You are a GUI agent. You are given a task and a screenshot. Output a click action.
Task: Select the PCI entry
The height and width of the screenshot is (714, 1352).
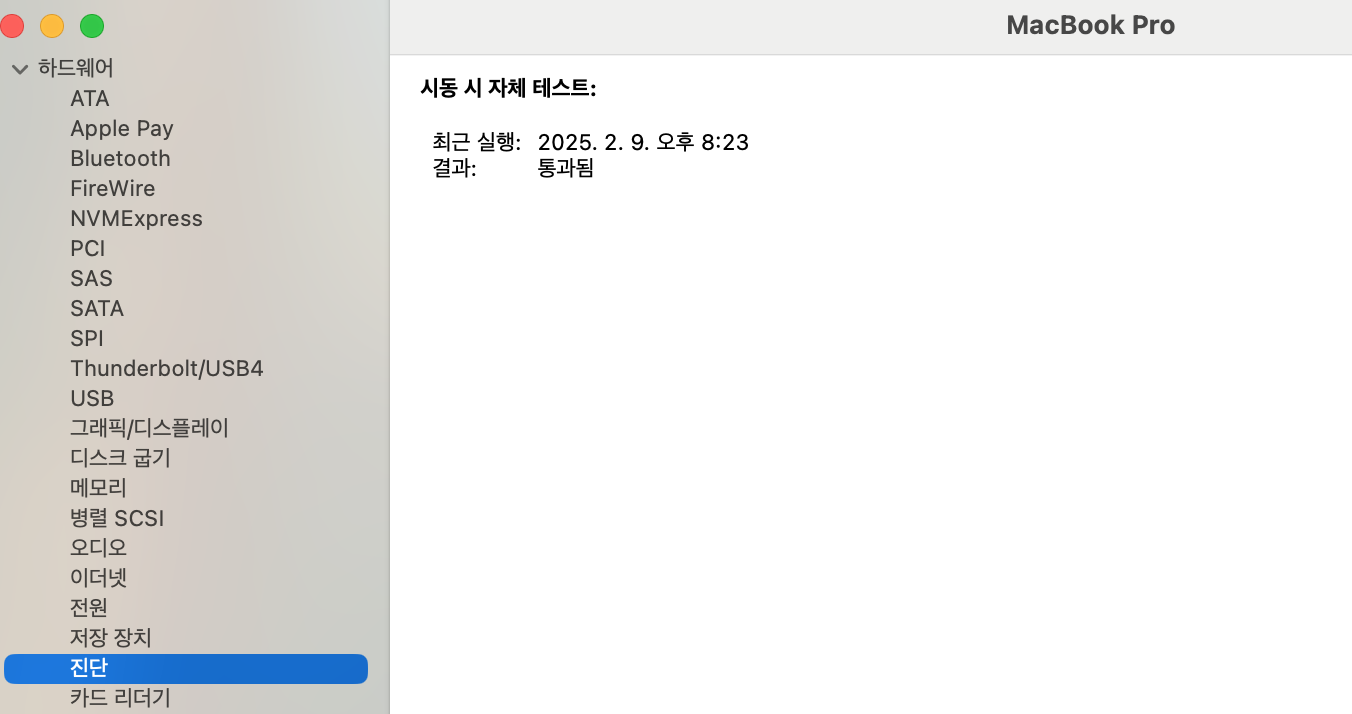(88, 249)
